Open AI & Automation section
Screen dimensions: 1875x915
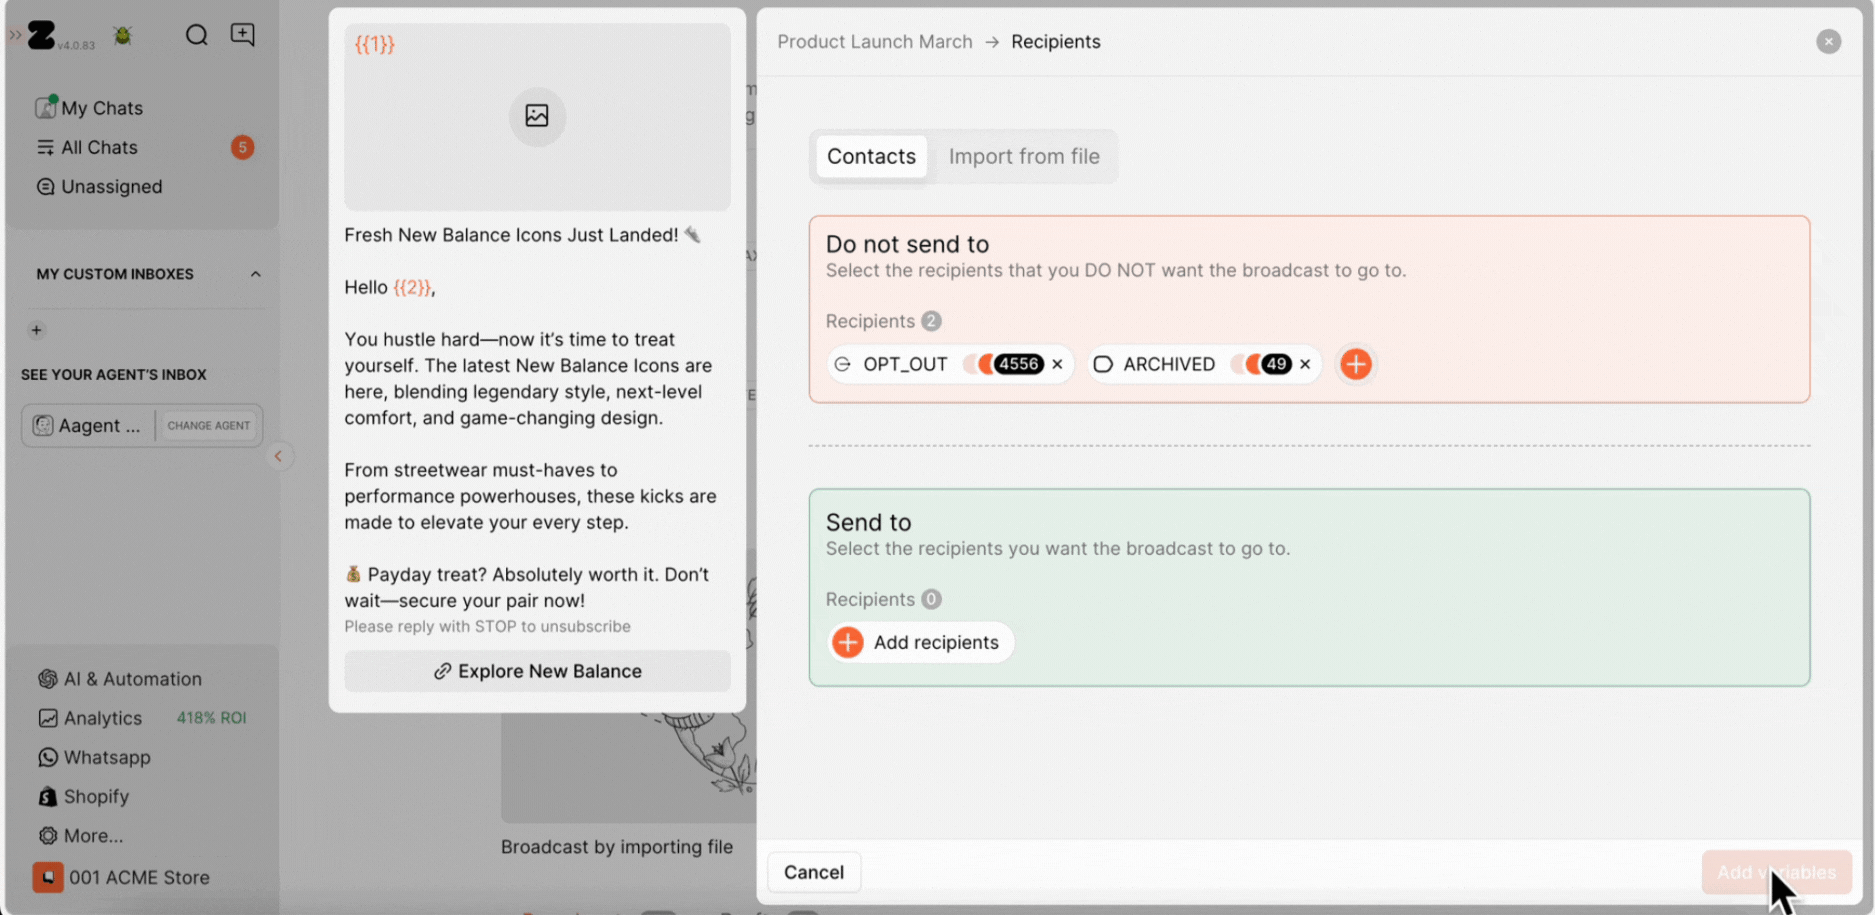(120, 679)
